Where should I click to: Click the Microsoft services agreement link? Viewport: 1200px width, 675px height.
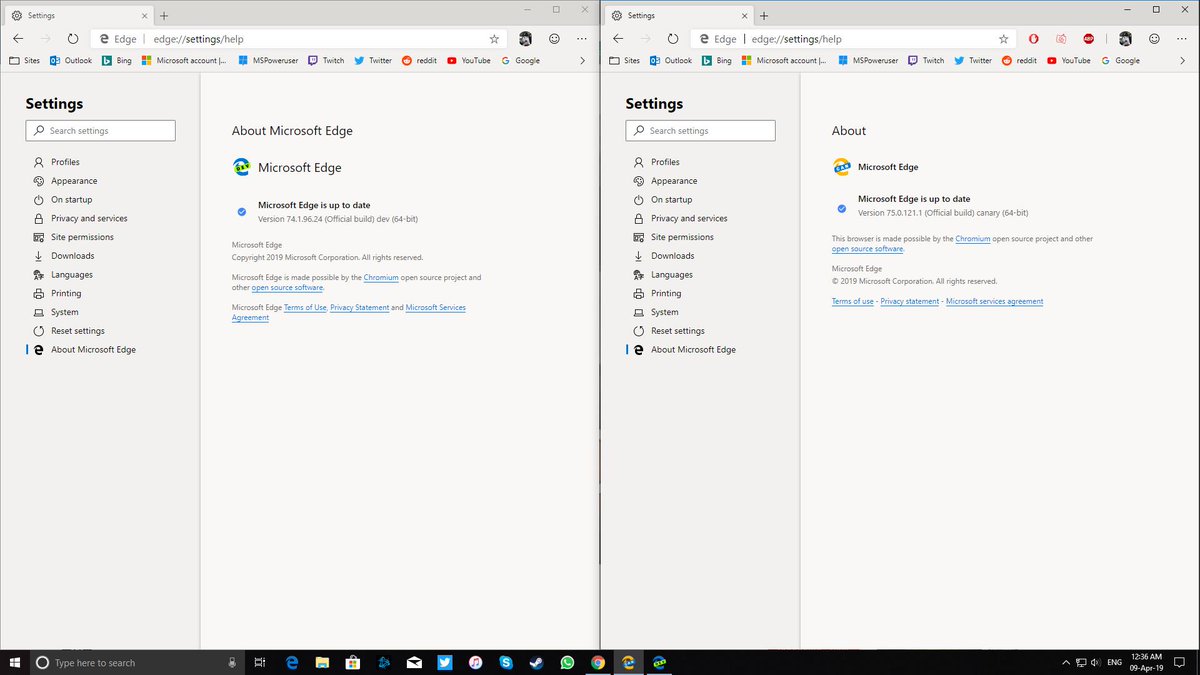(994, 300)
